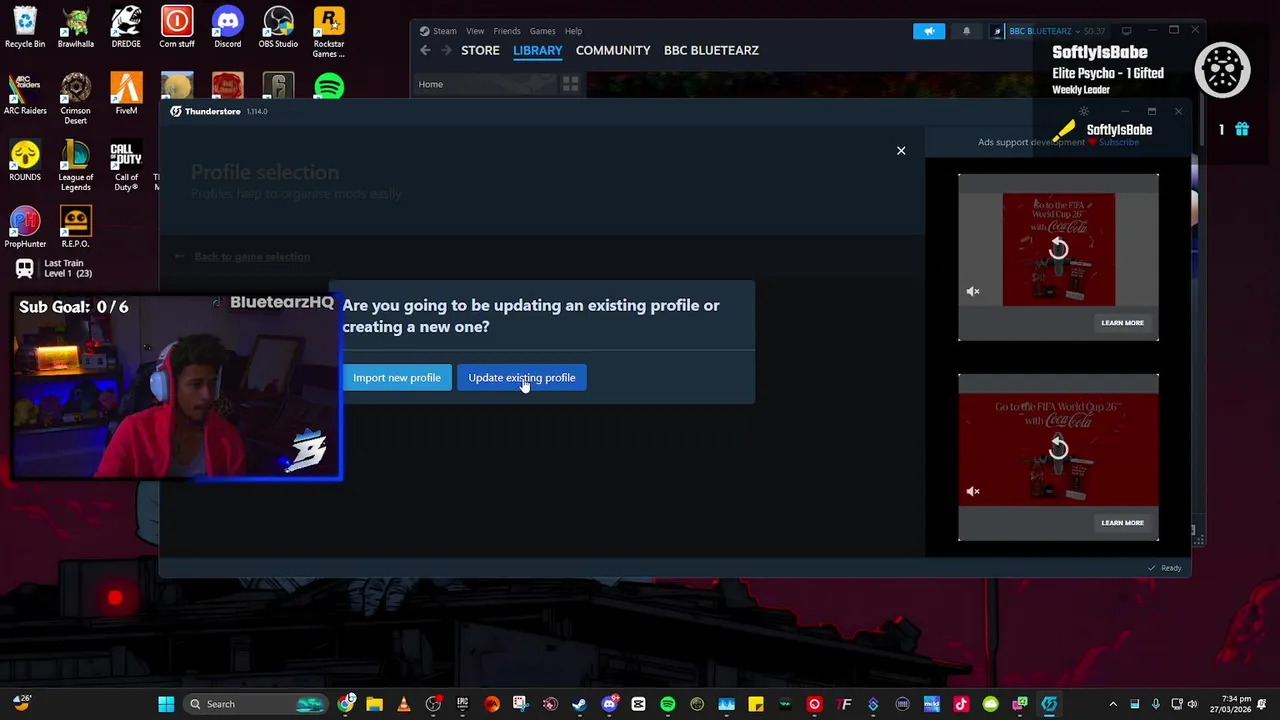The image size is (1280, 720).
Task: Open TikTok from the taskbar
Action: [x=961, y=704]
